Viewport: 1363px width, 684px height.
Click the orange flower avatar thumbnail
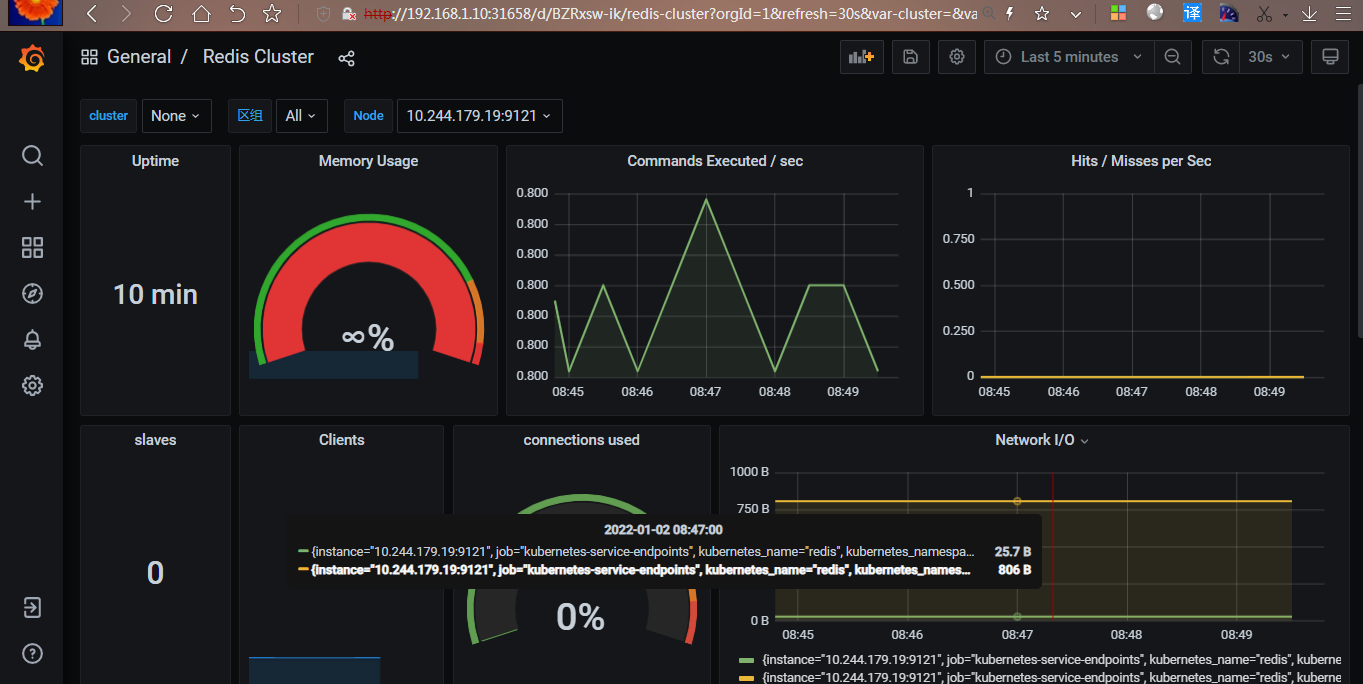pyautogui.click(x=34, y=13)
